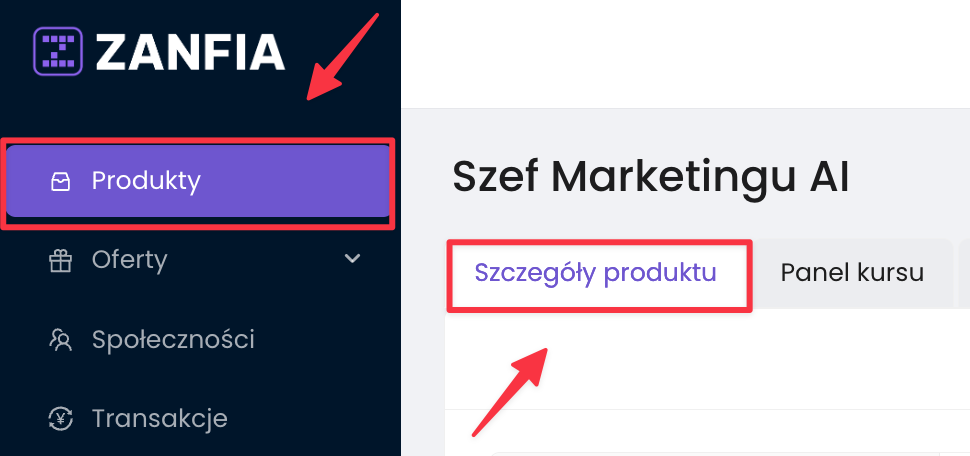Screen dimensions: 970x456
Task: Open Transakcje from the sidebar
Action: click(x=159, y=418)
